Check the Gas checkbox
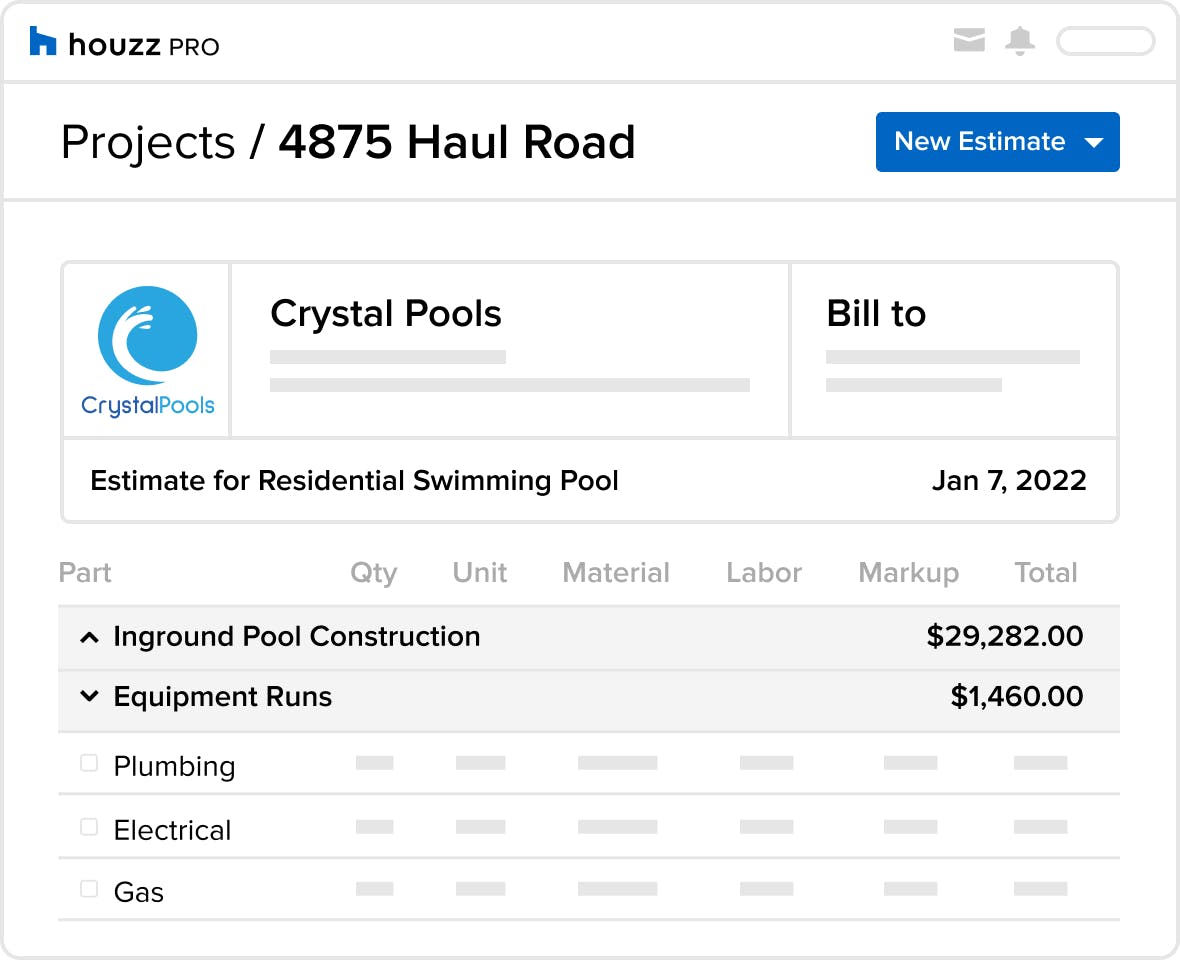This screenshot has height=960, width=1180. [89, 889]
